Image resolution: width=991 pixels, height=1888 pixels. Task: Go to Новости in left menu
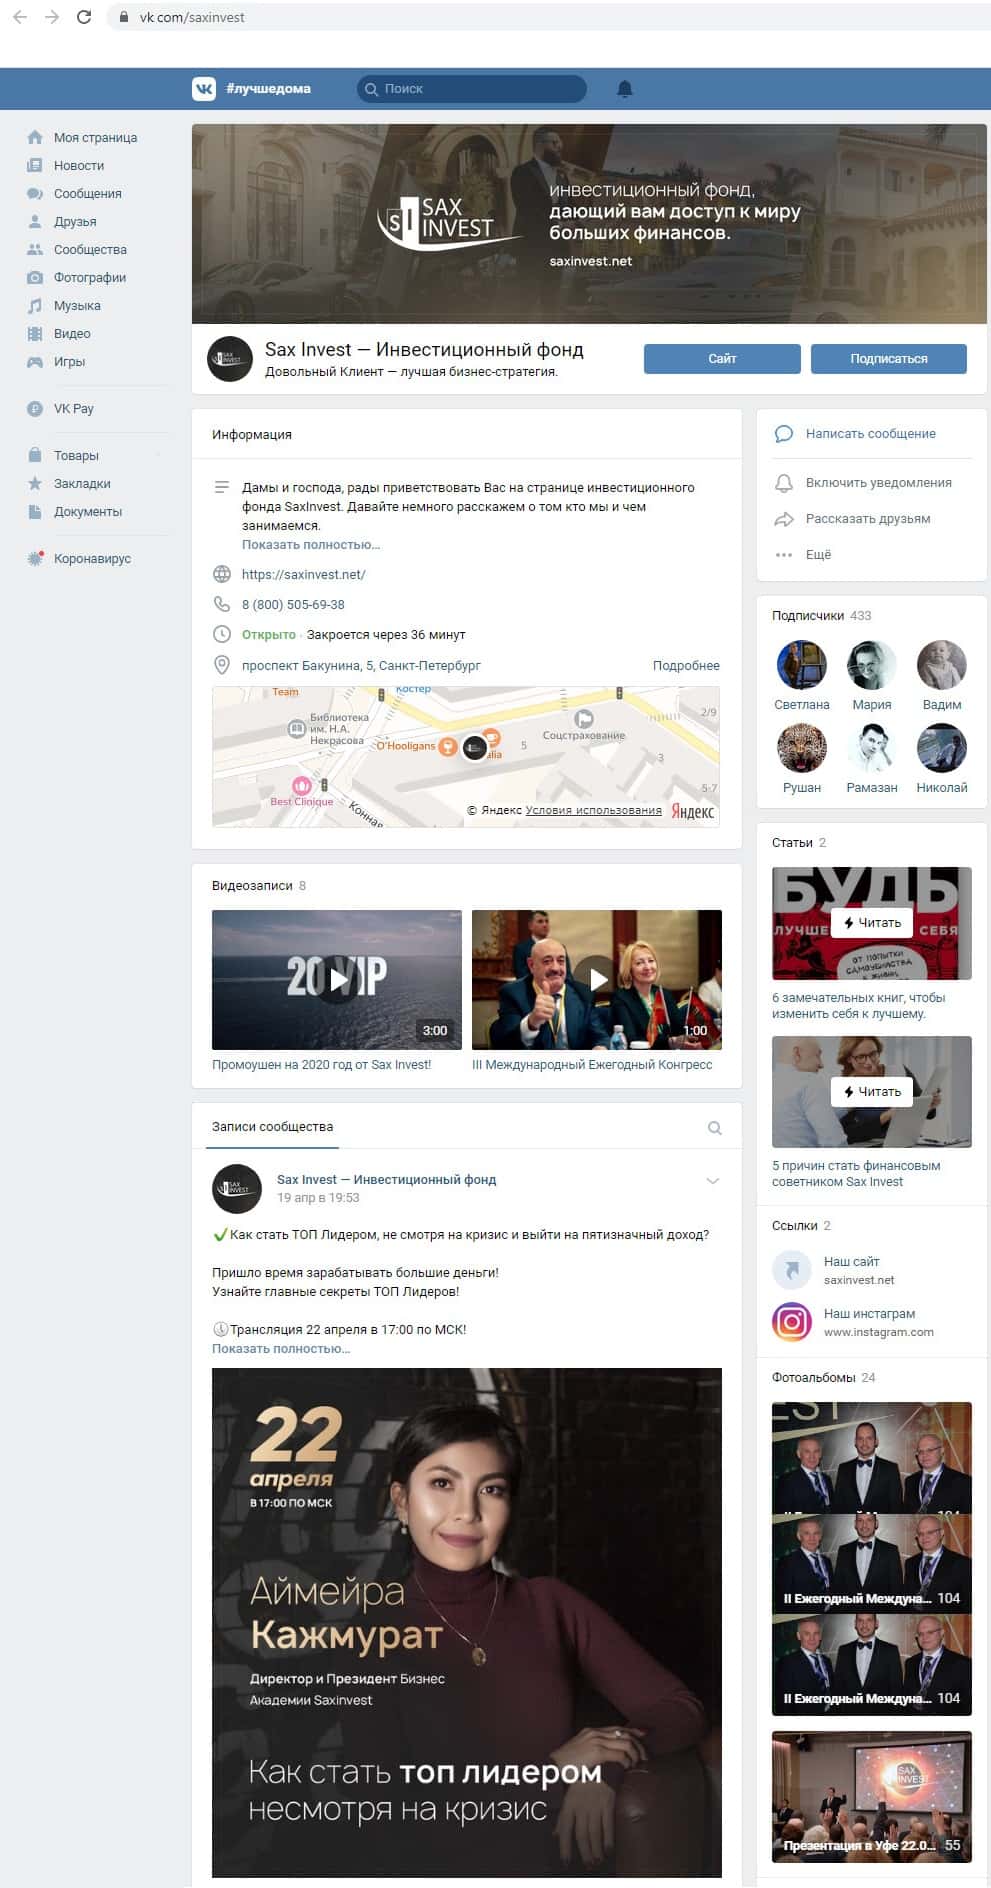tap(79, 166)
